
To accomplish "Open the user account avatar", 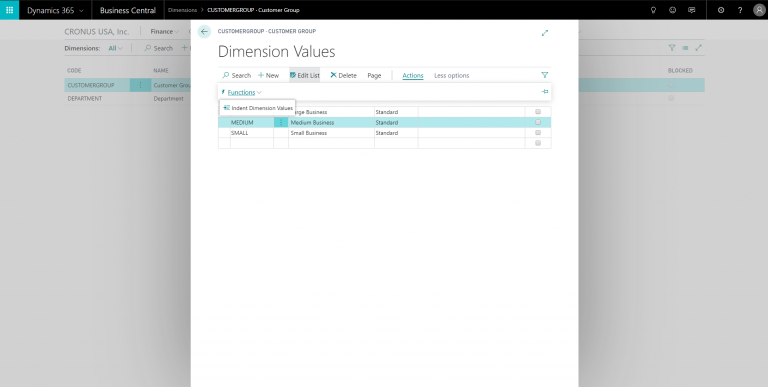I will click(759, 10).
